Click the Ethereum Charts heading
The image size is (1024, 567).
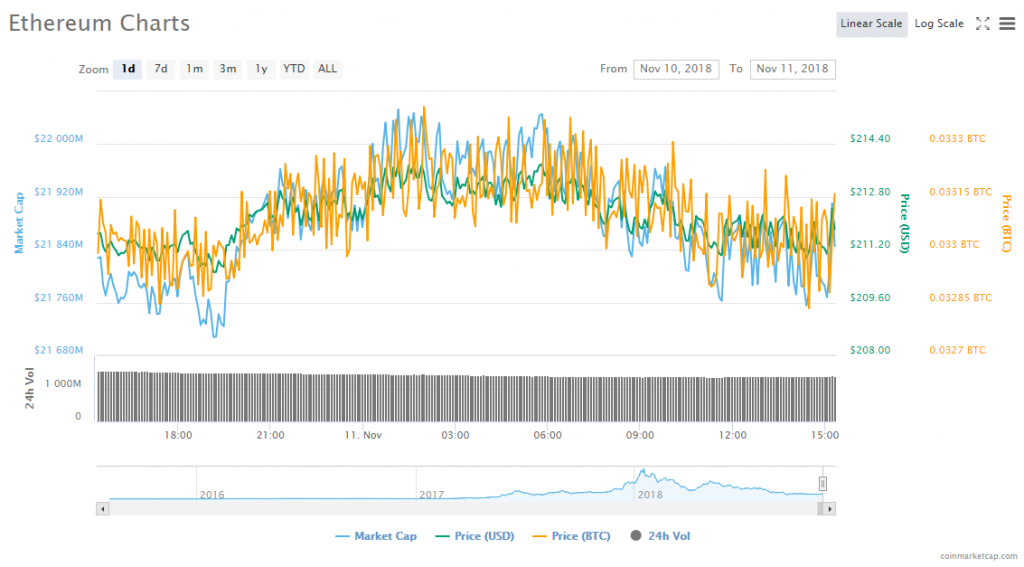point(99,24)
